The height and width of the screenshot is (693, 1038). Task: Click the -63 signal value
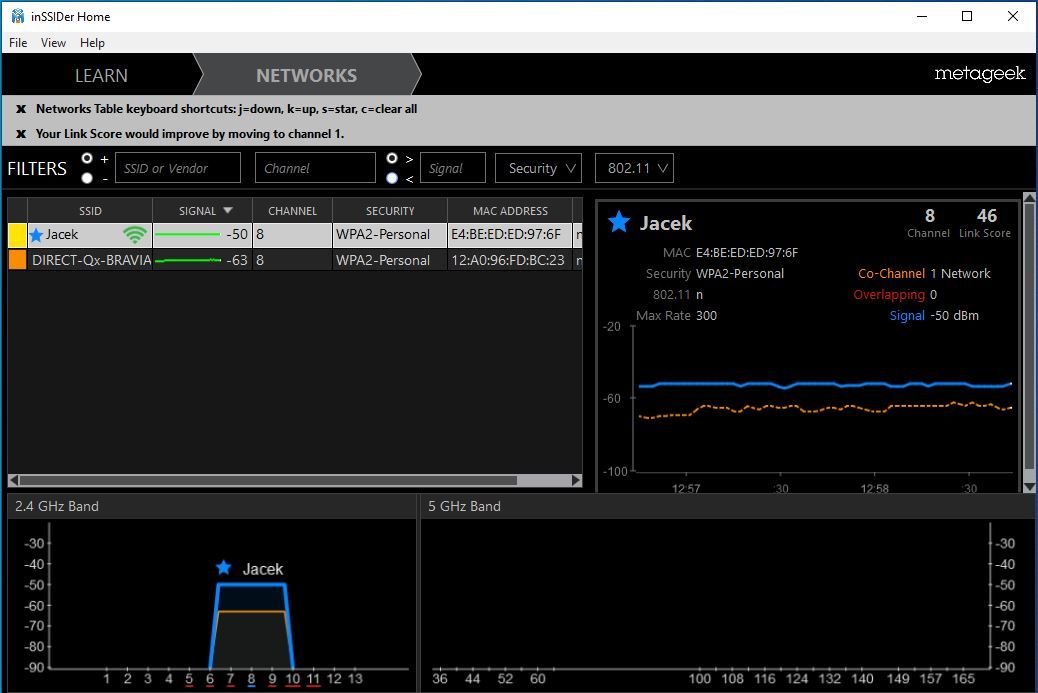point(236,260)
